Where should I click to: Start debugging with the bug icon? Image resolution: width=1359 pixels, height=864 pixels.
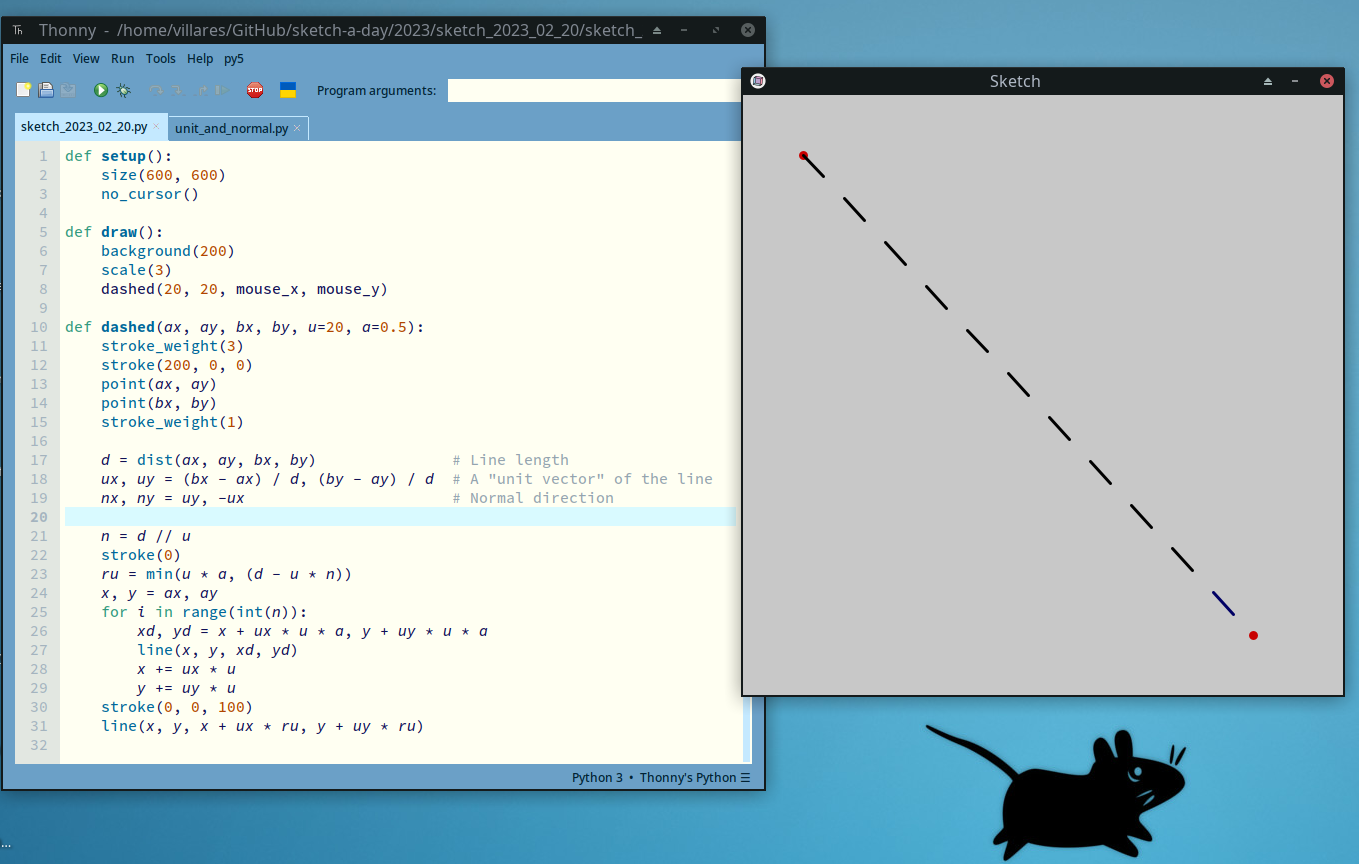(x=123, y=91)
